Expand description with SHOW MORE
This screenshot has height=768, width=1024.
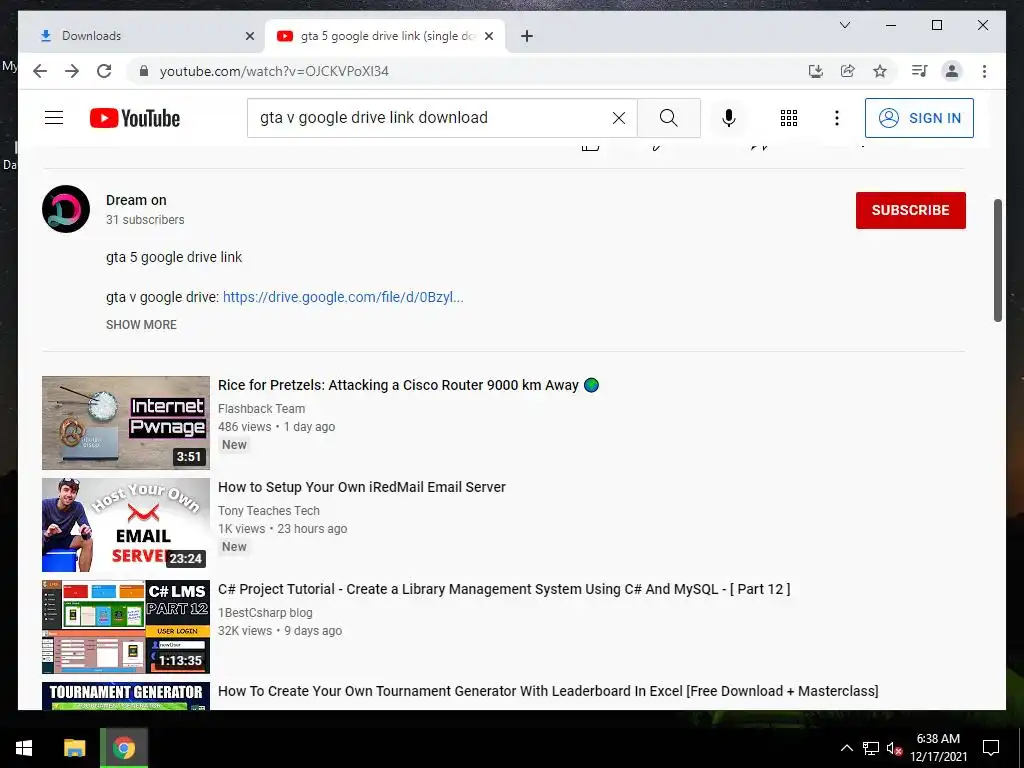pos(141,325)
